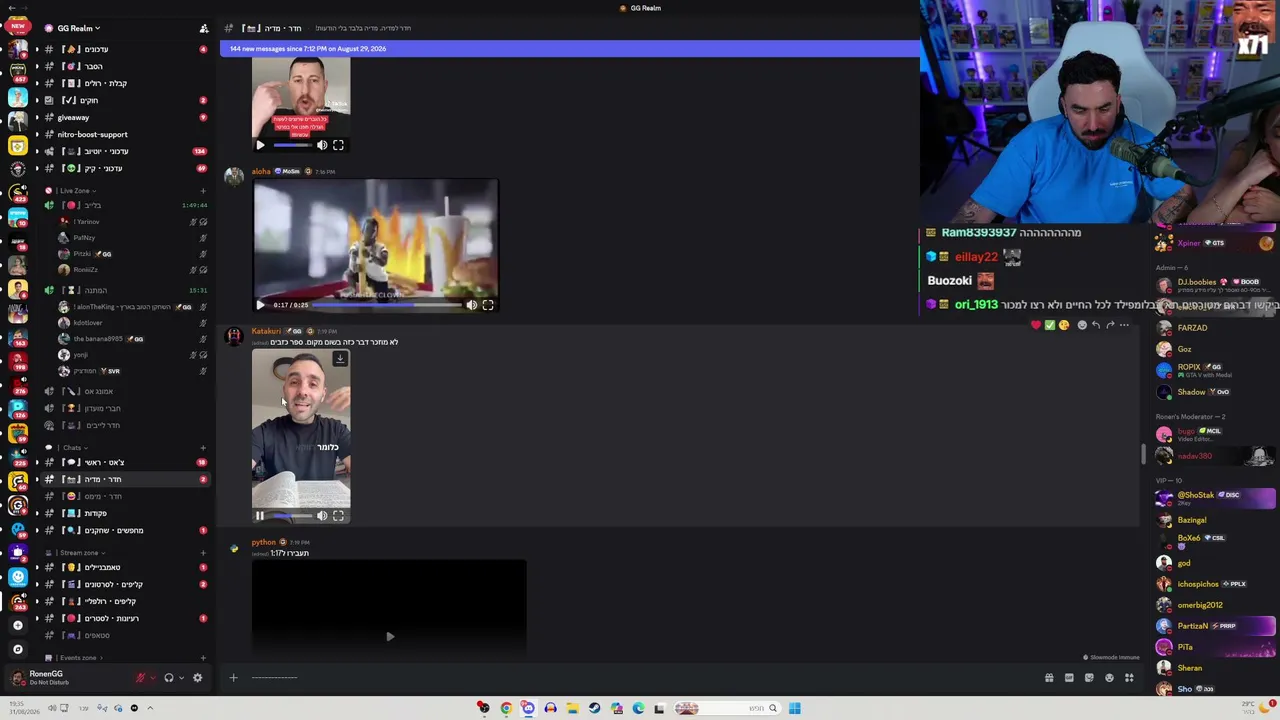1280x720 pixels.
Task: Add a channel to Live Zone category
Action: [203, 190]
